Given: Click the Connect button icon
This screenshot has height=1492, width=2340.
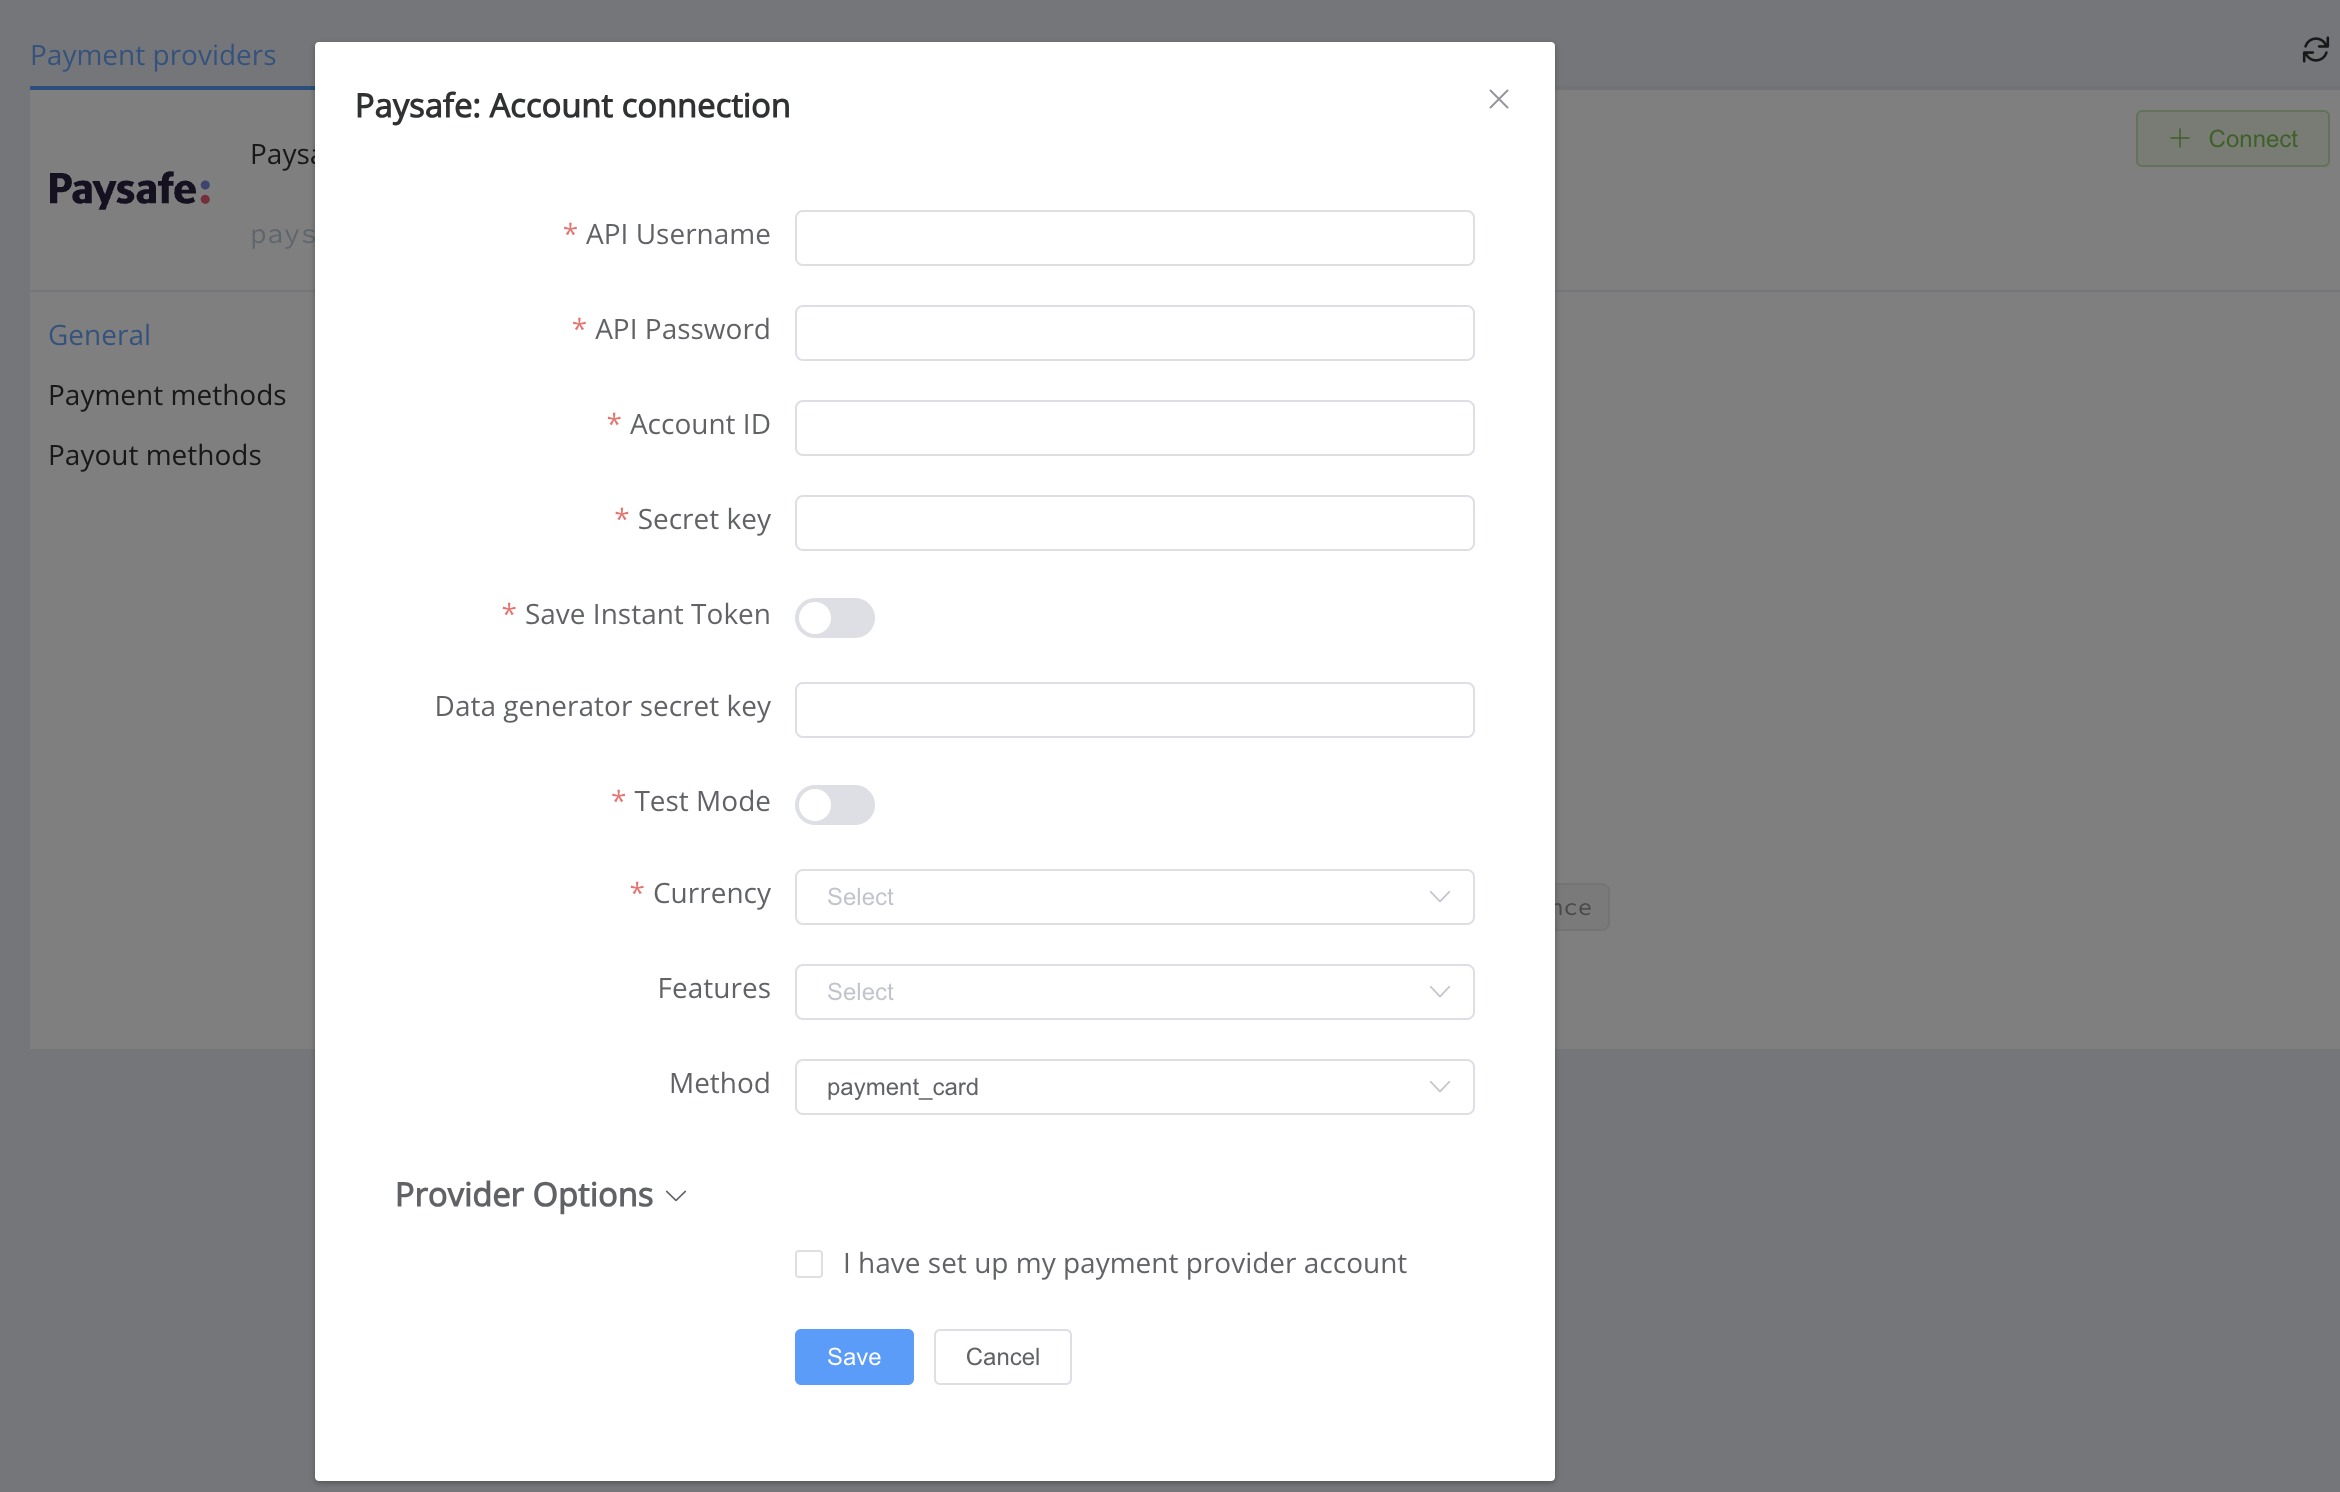Looking at the screenshot, I should [2178, 138].
